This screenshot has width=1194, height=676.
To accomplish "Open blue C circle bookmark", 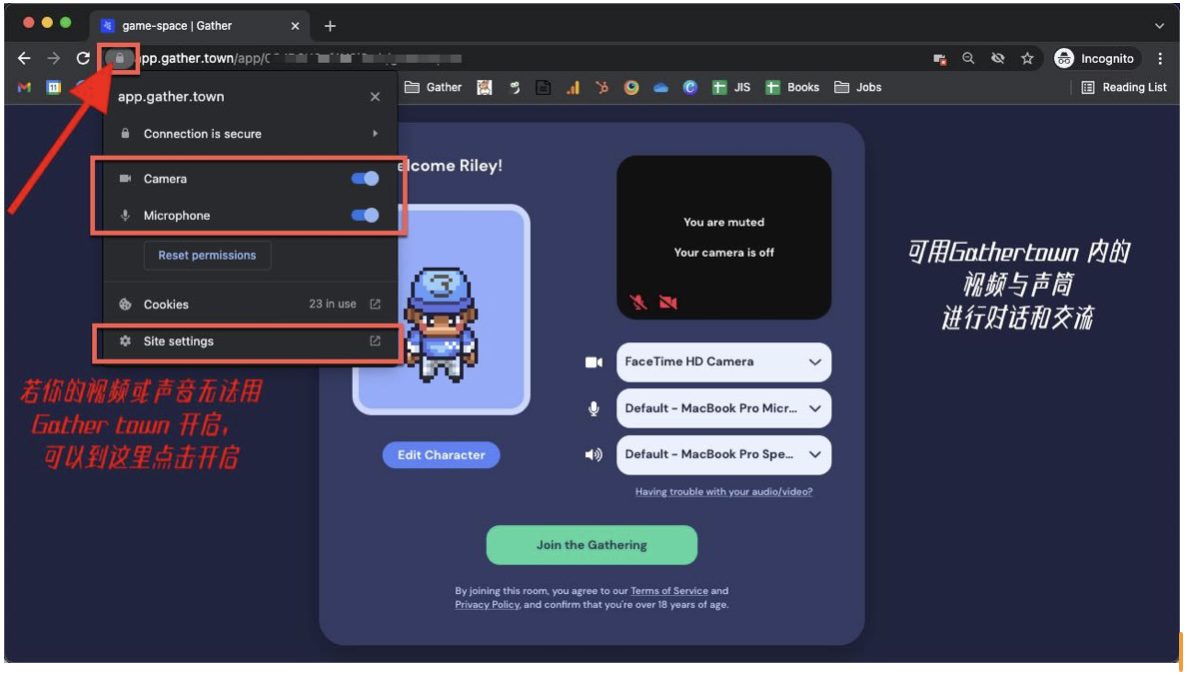I will coord(690,88).
